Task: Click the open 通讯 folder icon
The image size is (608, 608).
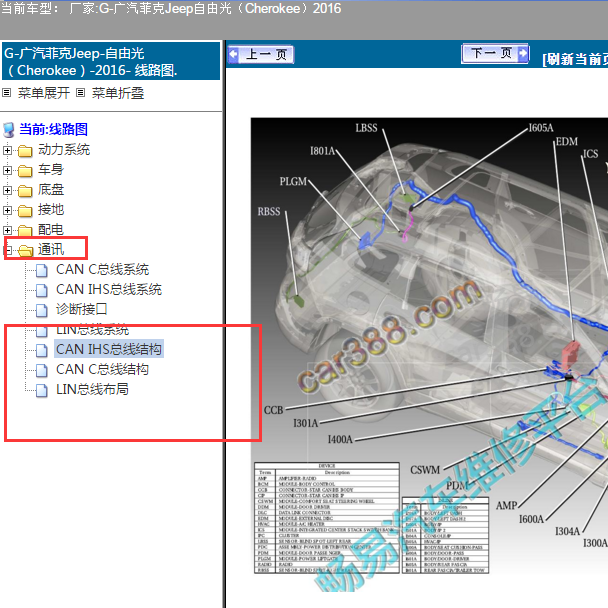Action: (x=26, y=251)
